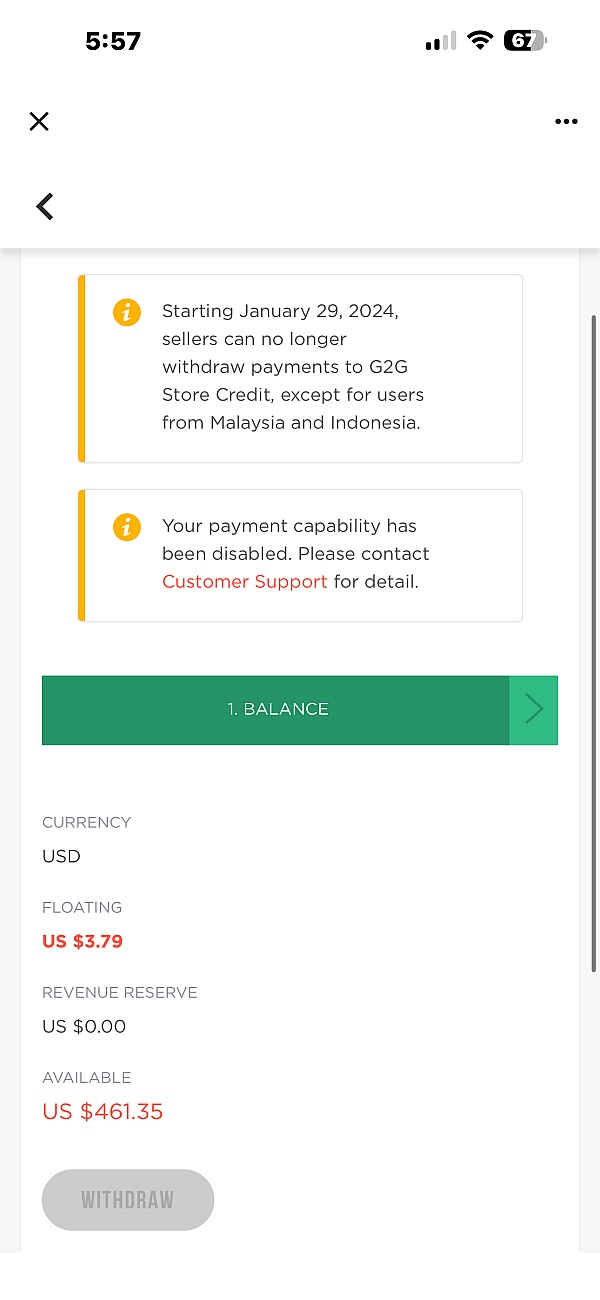Tap the US $461.35 available amount

coord(102,1112)
